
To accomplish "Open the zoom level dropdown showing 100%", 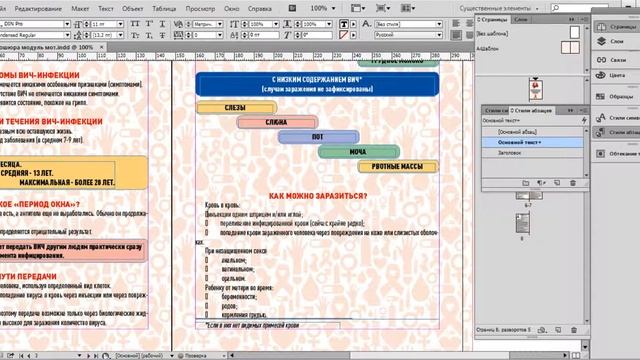I will click(x=333, y=8).
